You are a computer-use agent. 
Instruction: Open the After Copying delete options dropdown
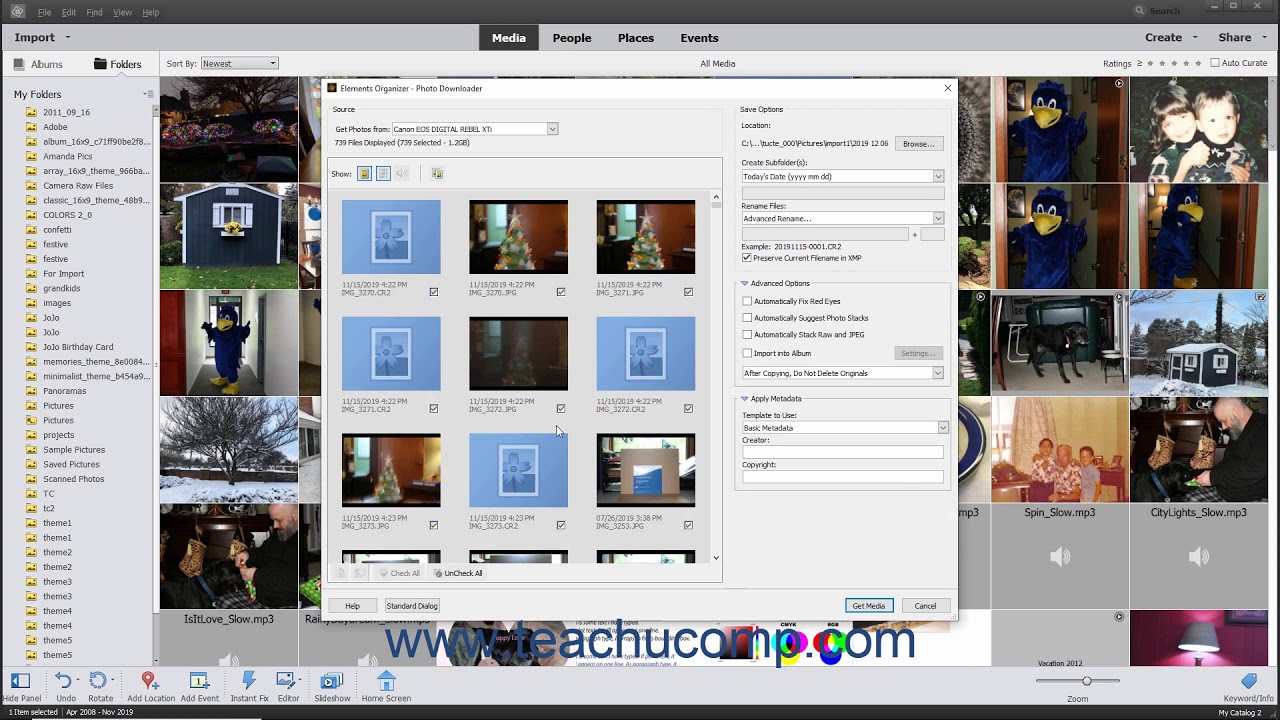tap(842, 373)
